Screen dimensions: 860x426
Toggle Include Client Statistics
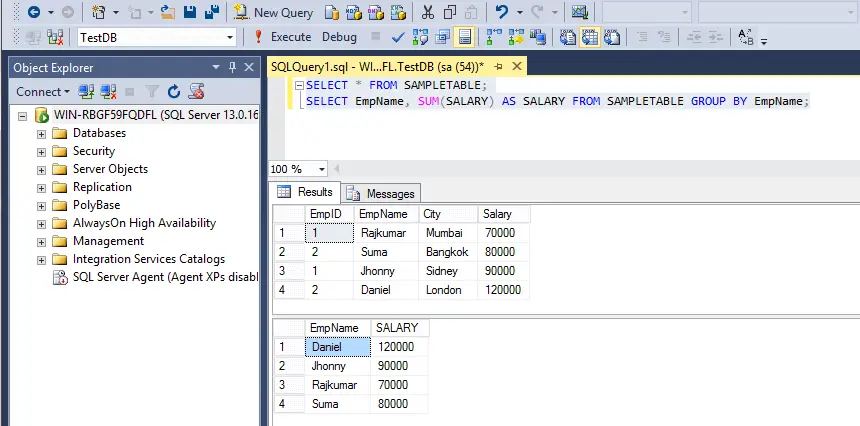[538, 37]
